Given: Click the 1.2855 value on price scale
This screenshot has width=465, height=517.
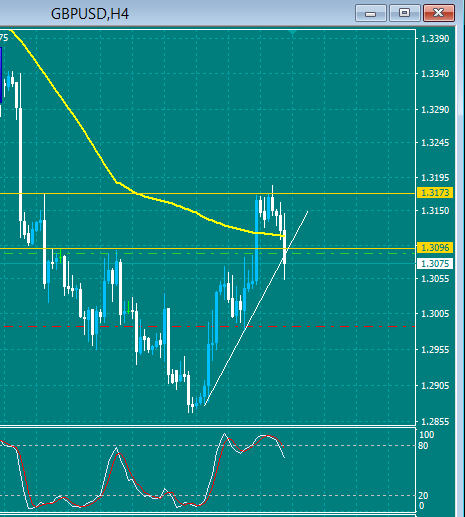Looking at the screenshot, I should tap(435, 422).
